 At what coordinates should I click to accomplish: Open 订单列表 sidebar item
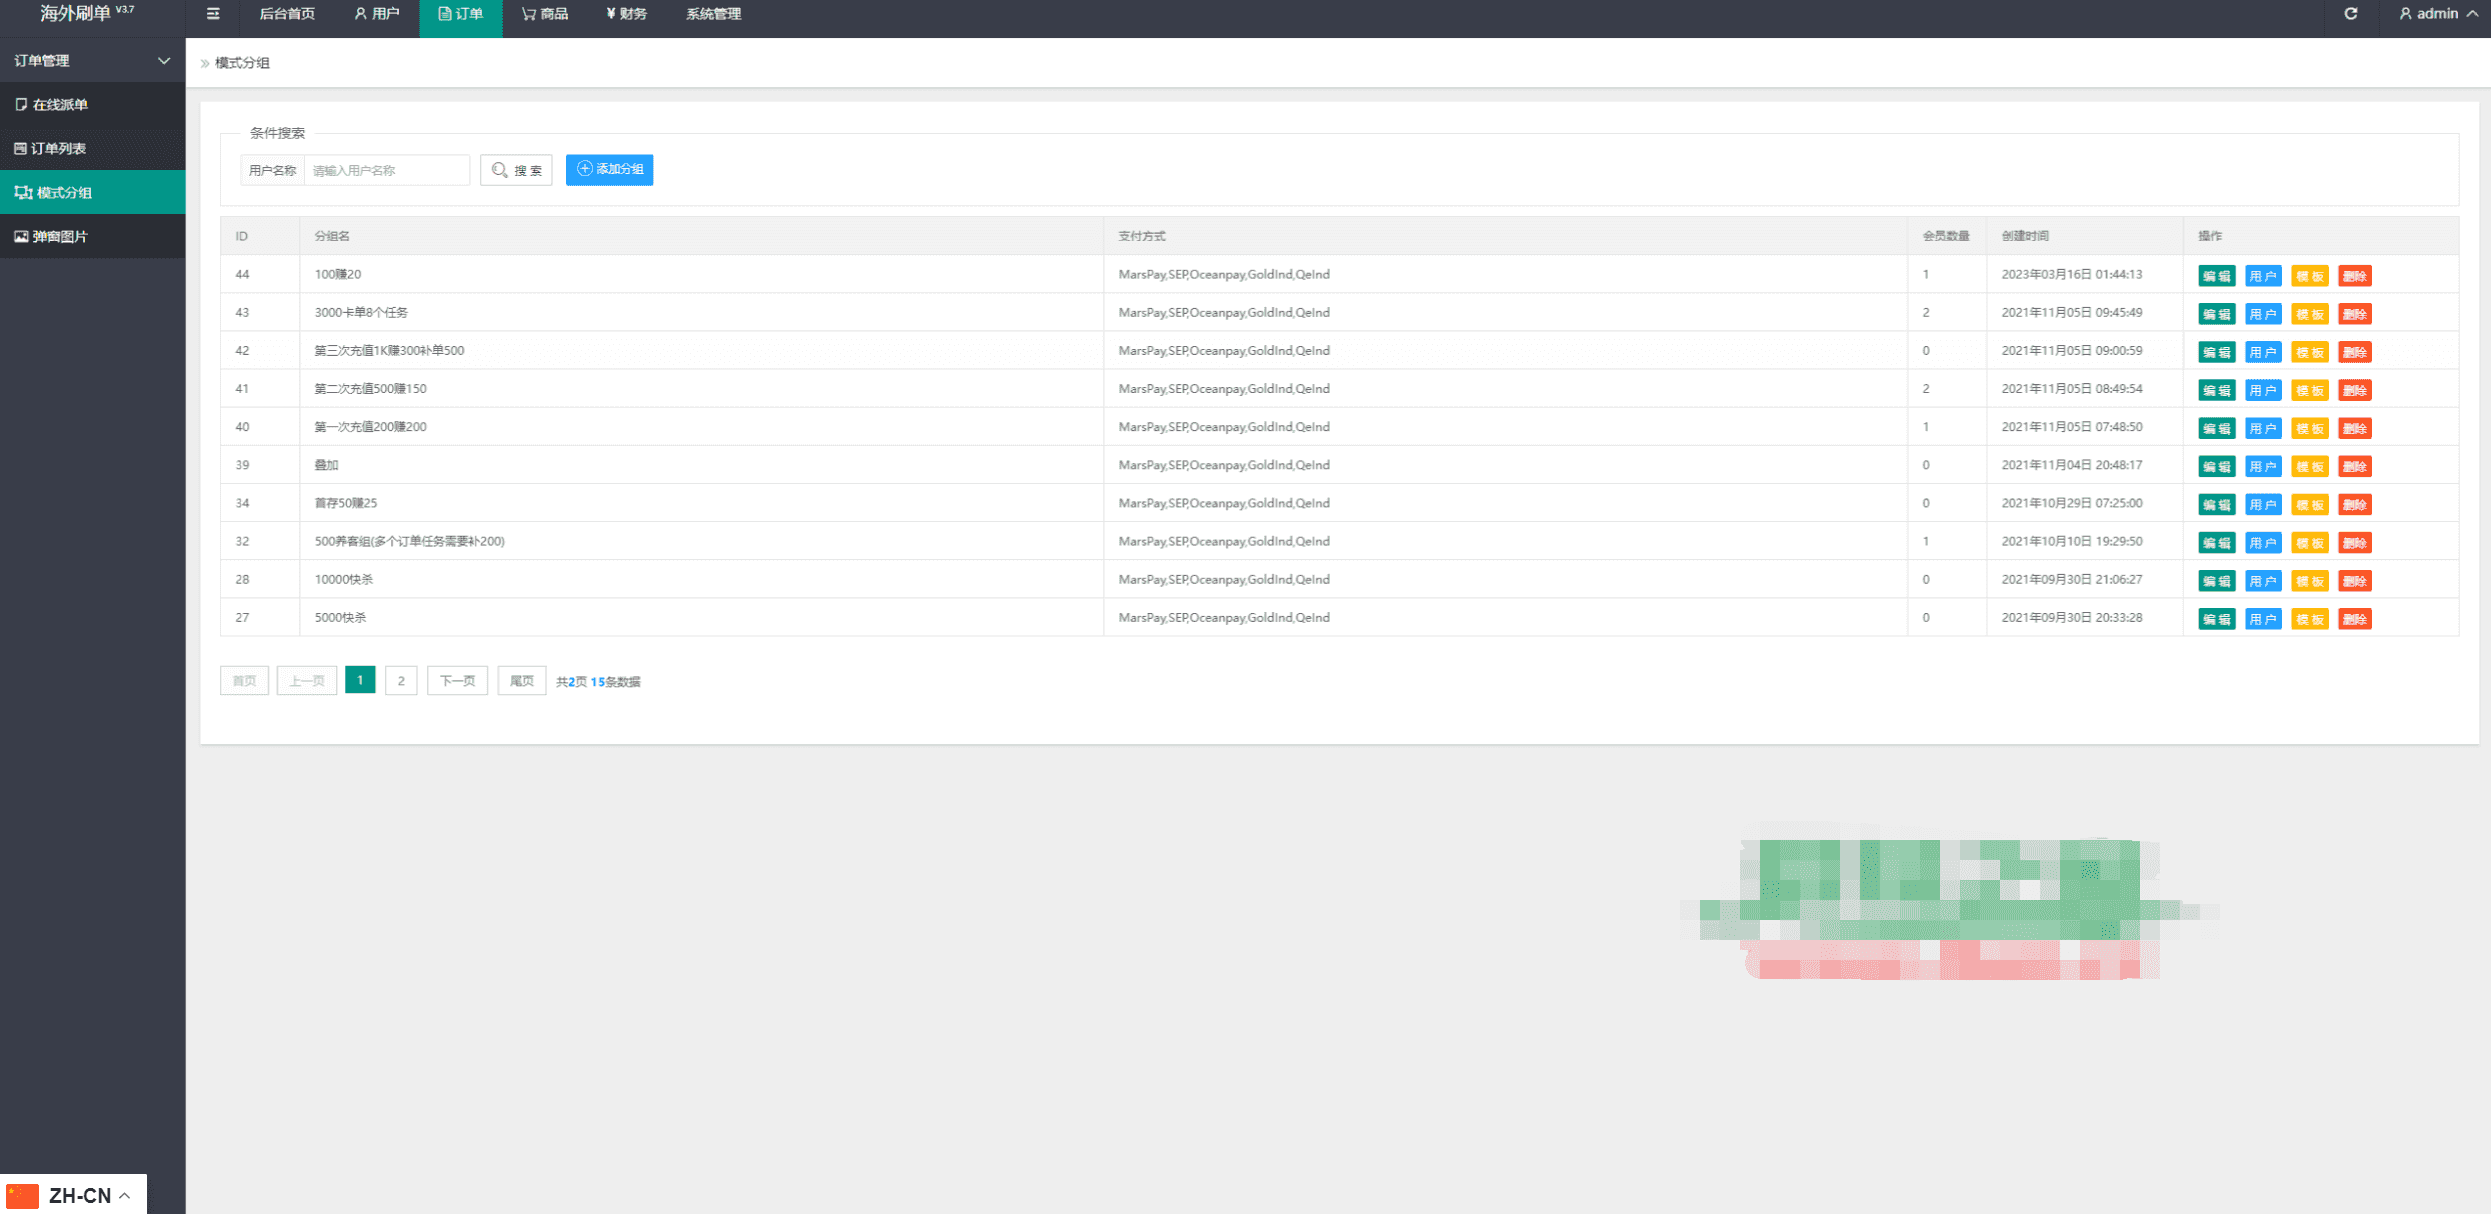point(58,149)
